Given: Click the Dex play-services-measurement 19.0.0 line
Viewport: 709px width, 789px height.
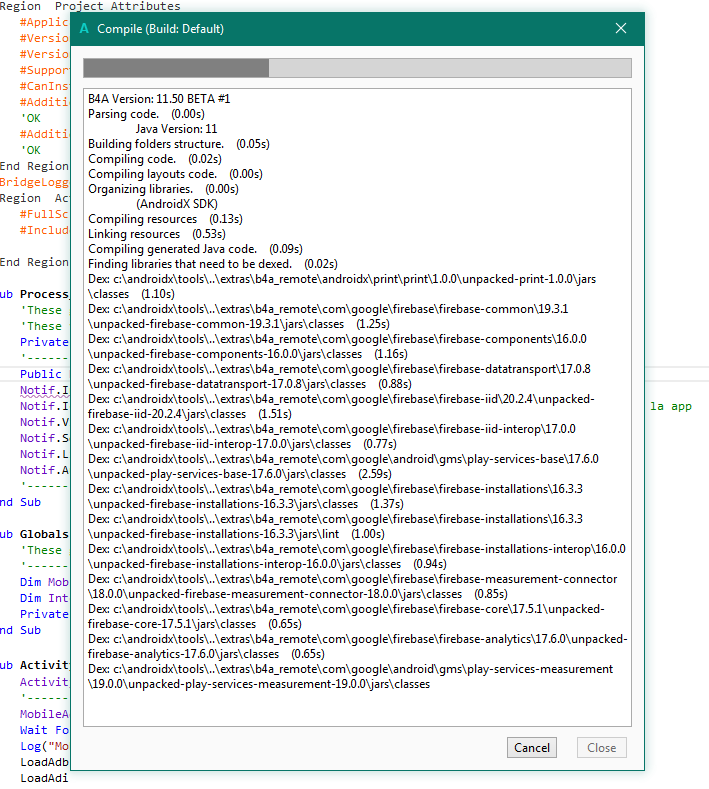Looking at the screenshot, I should pyautogui.click(x=350, y=676).
